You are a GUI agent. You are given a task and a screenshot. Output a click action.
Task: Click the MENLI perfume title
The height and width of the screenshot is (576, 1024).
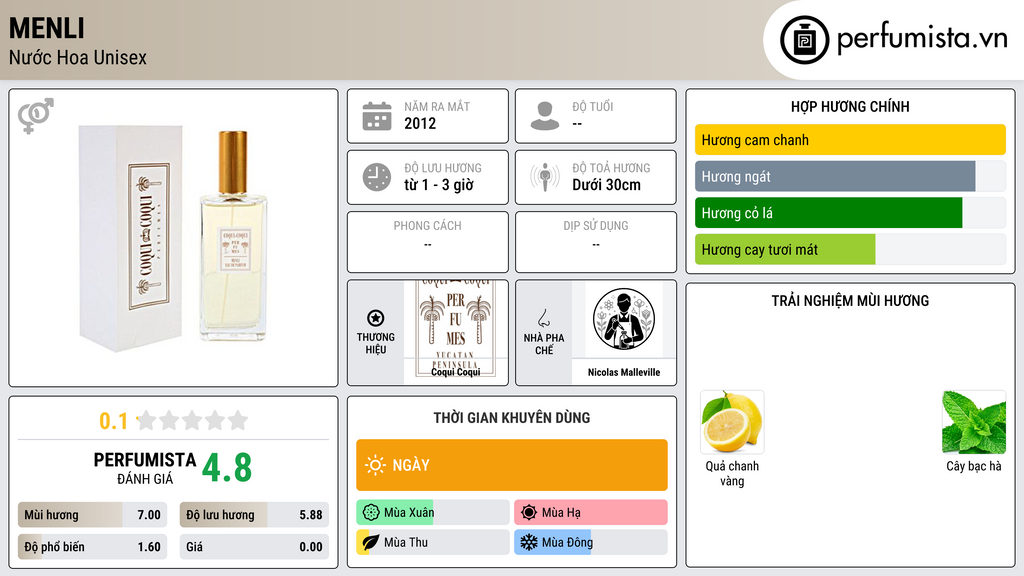coord(47,28)
